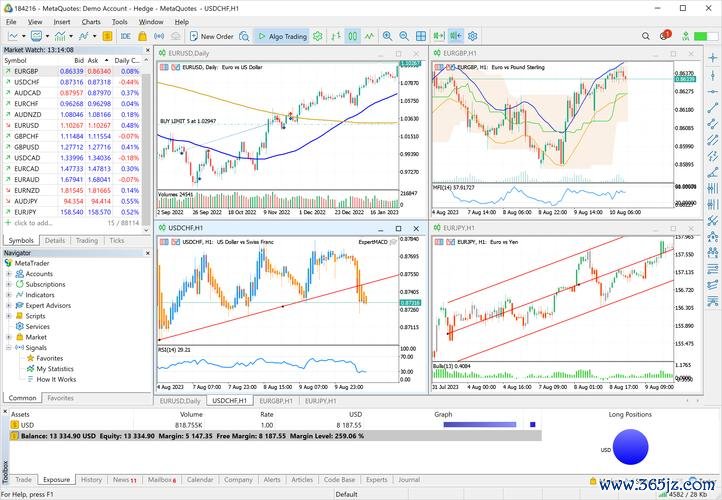Click the green gear icon next to Algo Trading
This screenshot has width=722, height=500.
(318, 36)
